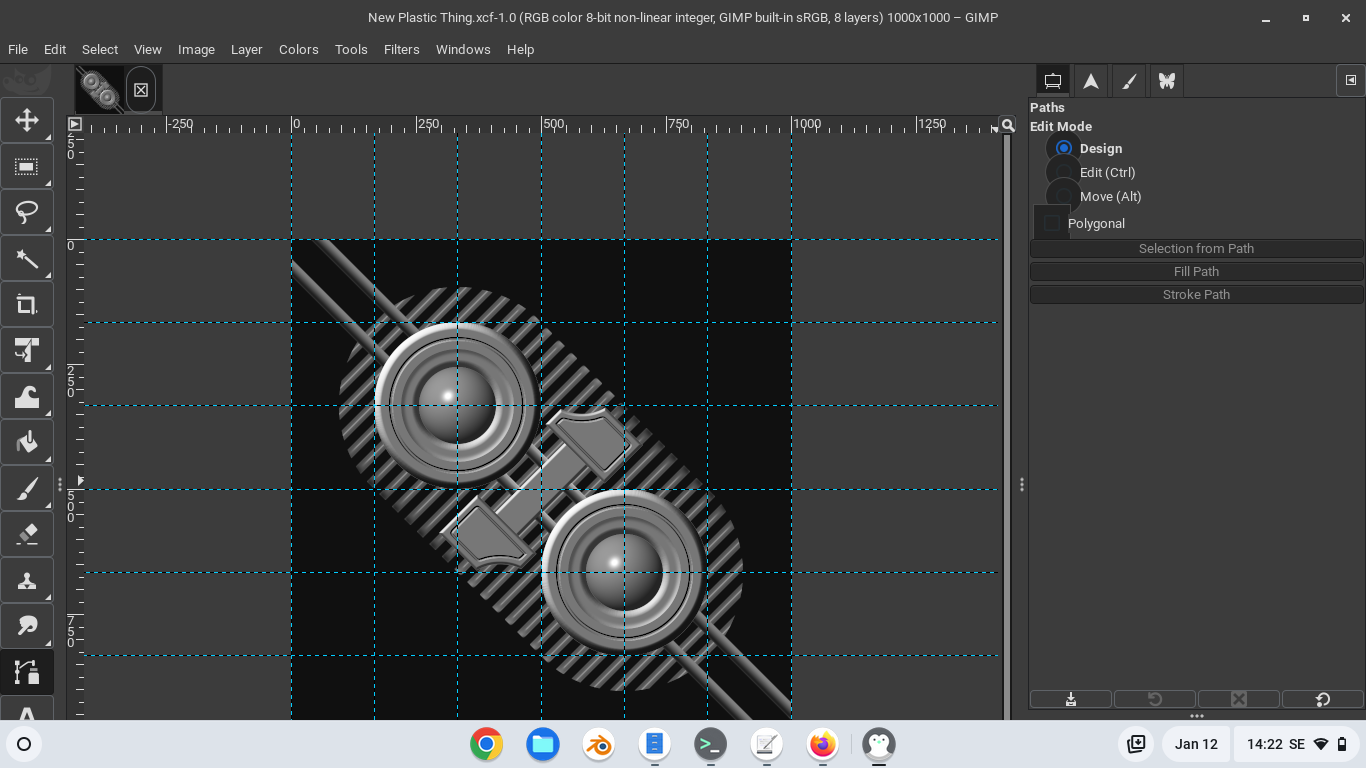This screenshot has width=1366, height=768.
Task: Activate the Fuzzy Select wand tool
Action: click(27, 259)
